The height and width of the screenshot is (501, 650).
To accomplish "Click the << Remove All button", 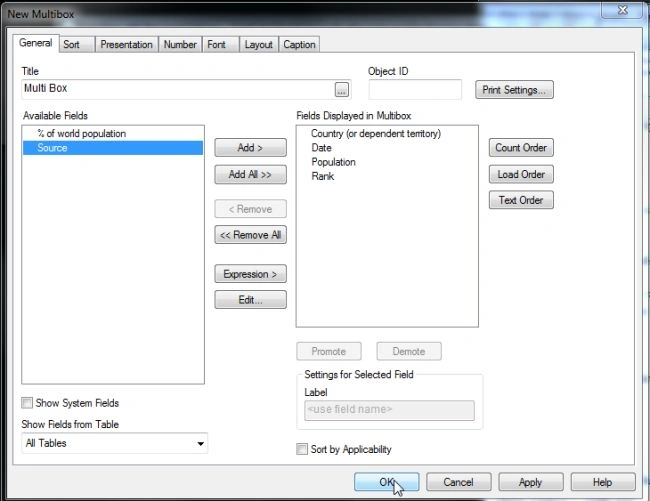I will pos(250,235).
